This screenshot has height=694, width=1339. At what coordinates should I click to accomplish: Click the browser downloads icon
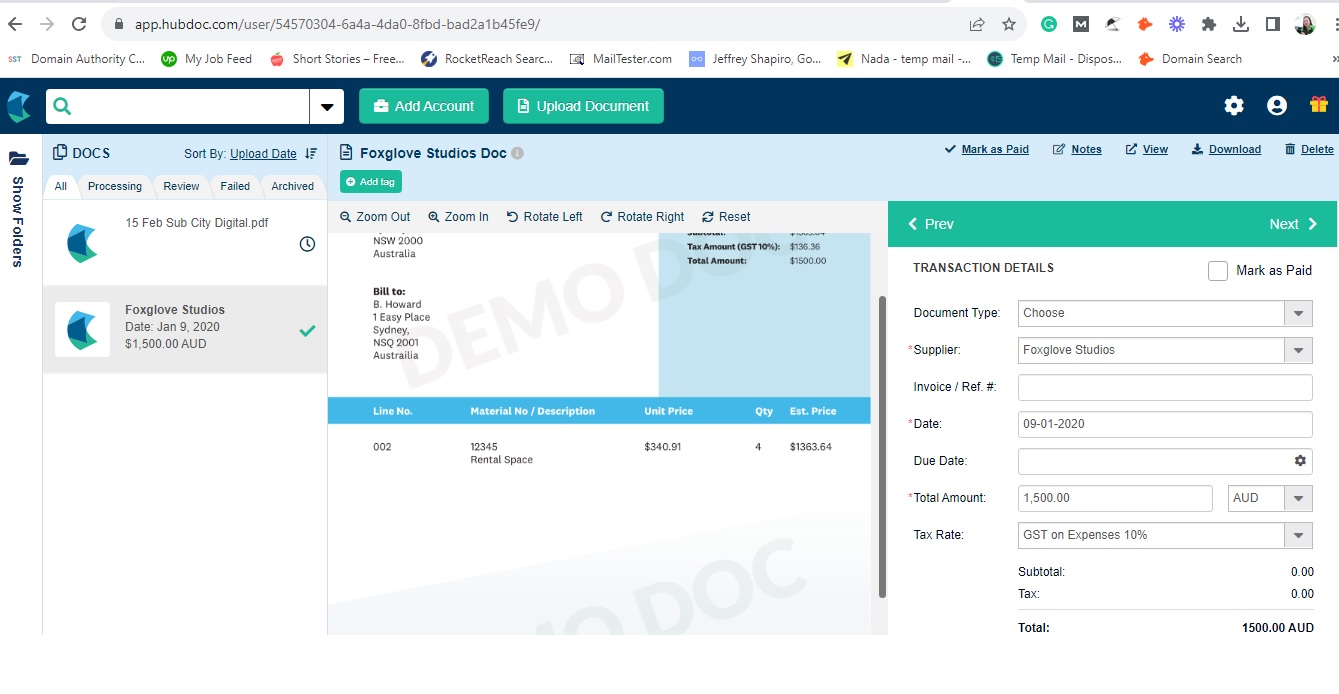click(x=1241, y=24)
